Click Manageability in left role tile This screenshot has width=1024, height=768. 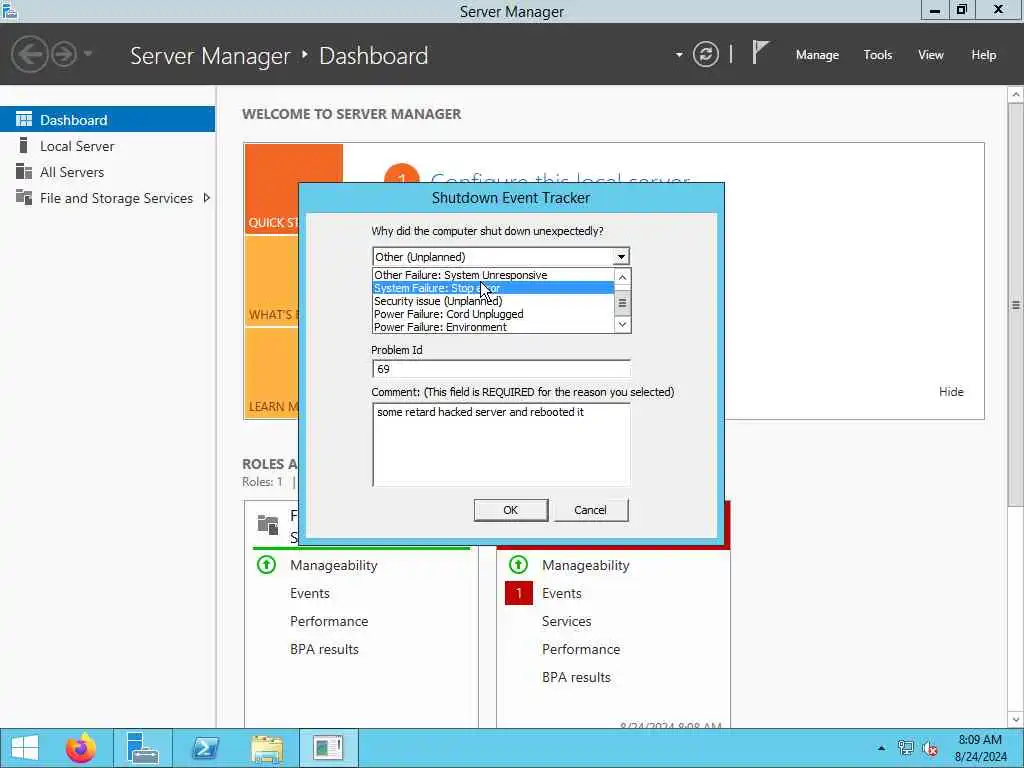[x=334, y=566]
